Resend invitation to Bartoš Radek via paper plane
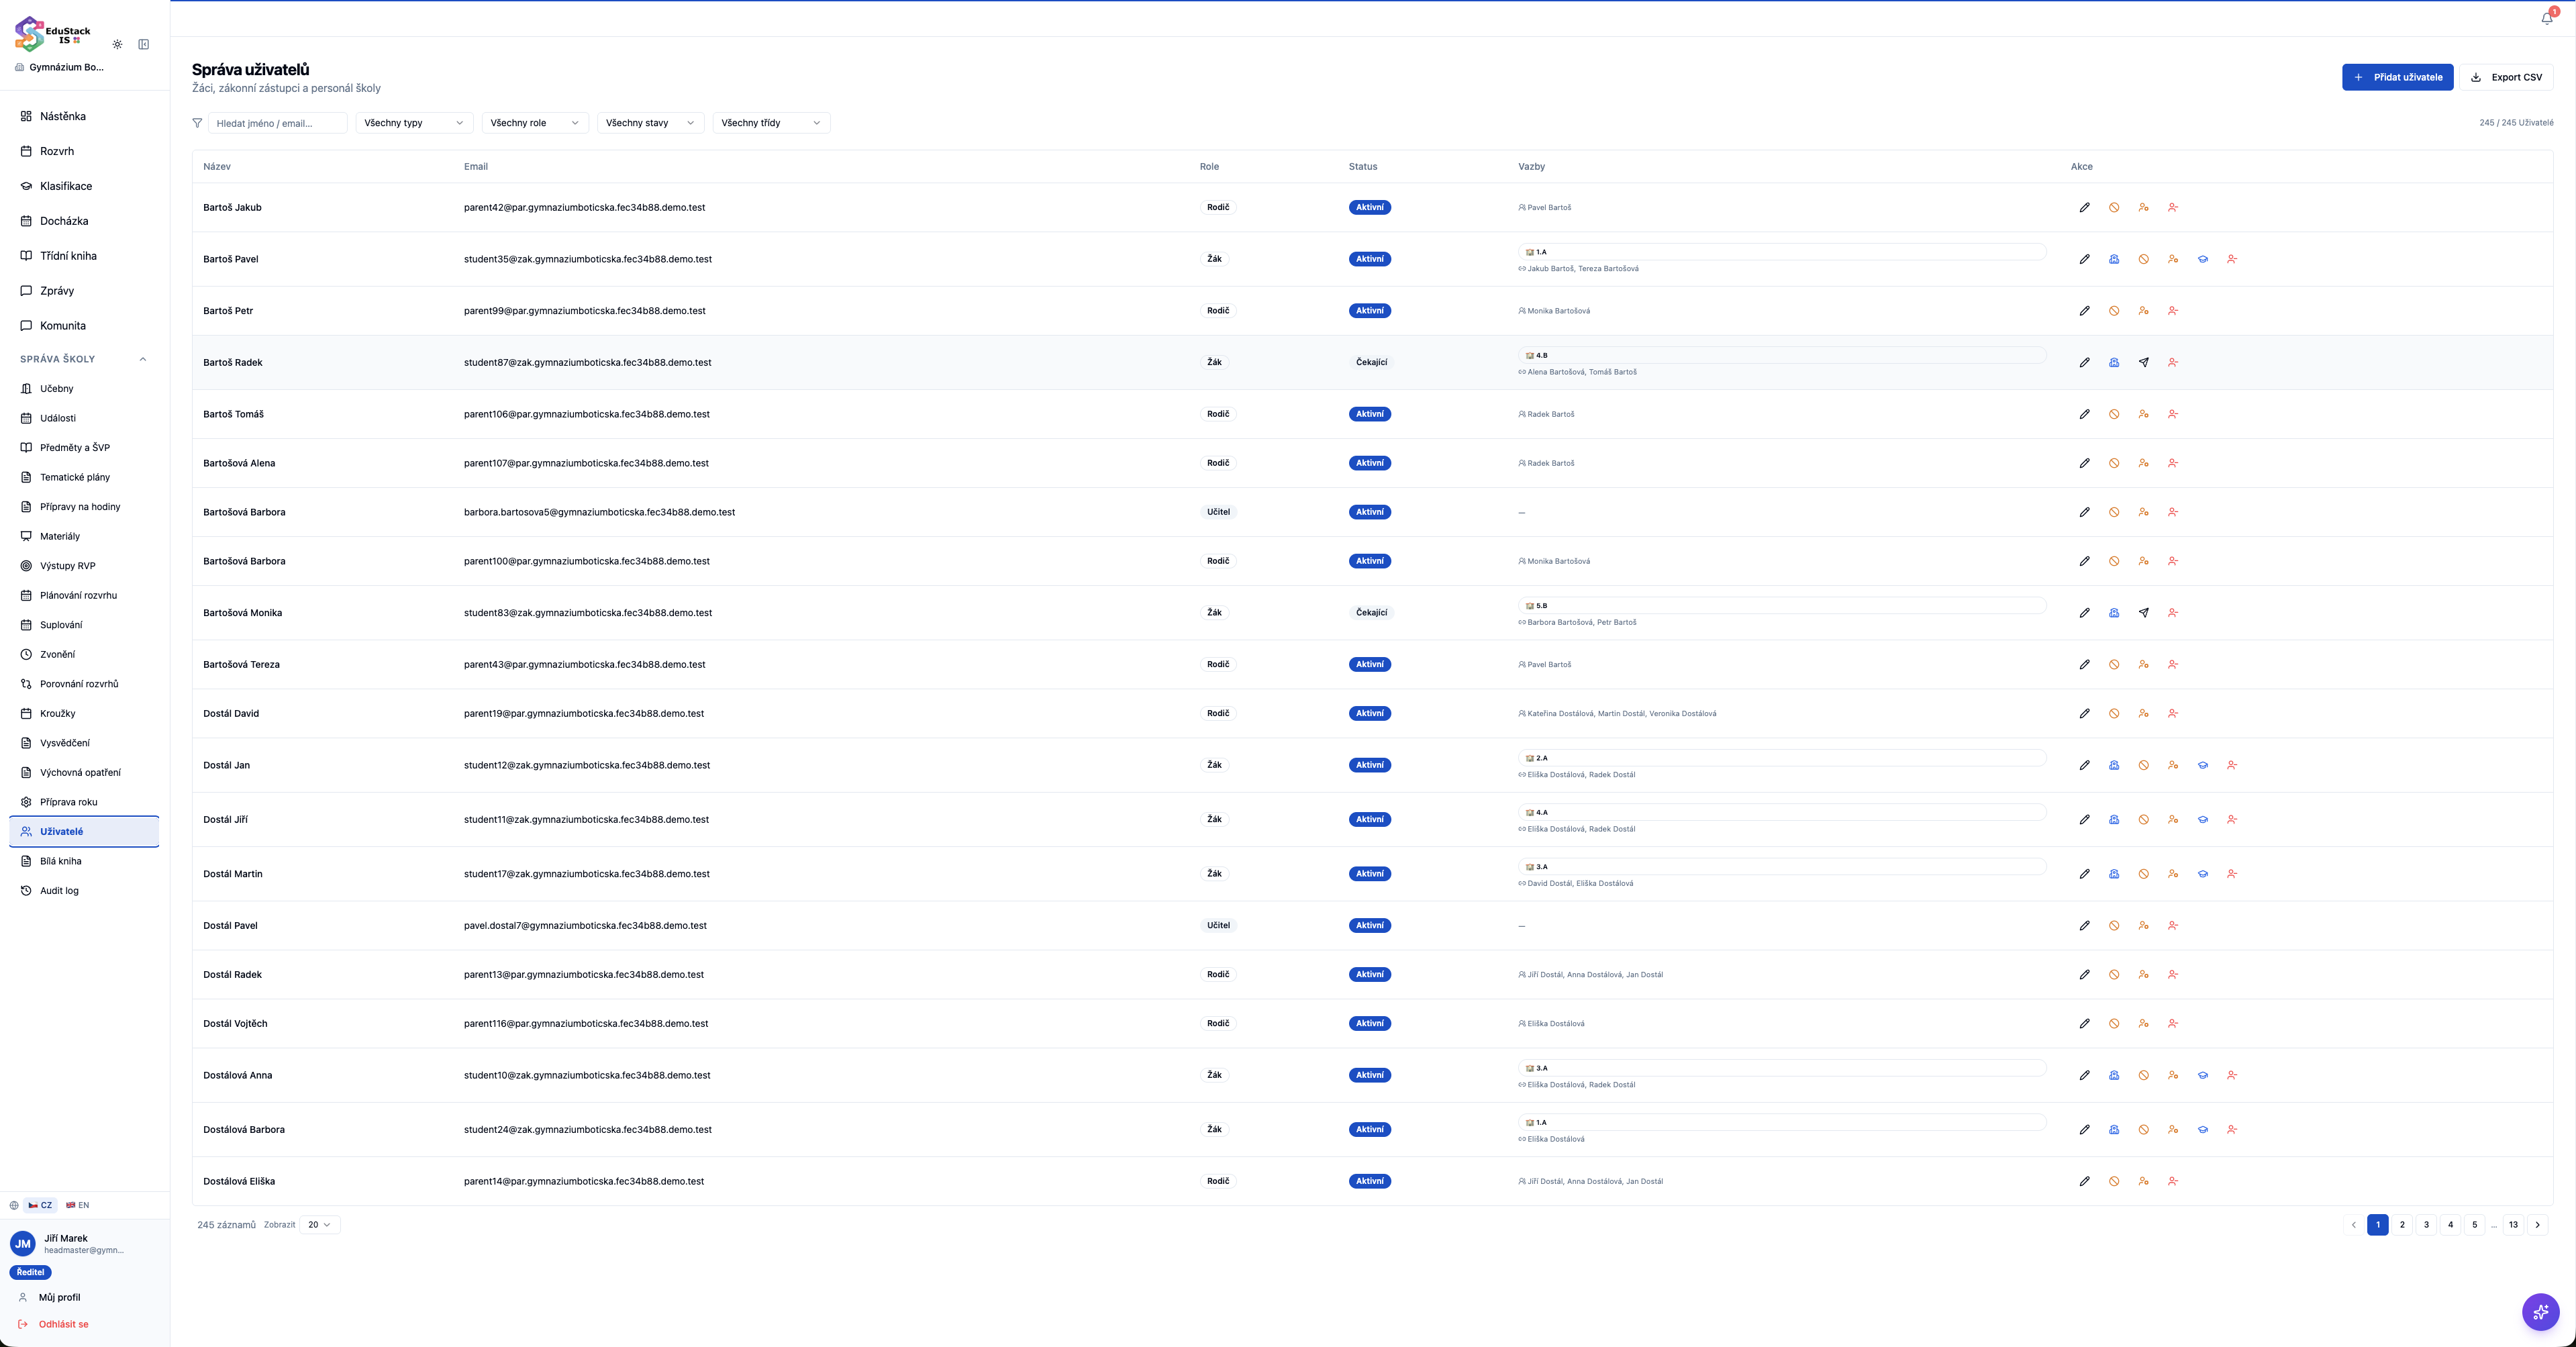2576x1347 pixels. click(x=2143, y=363)
